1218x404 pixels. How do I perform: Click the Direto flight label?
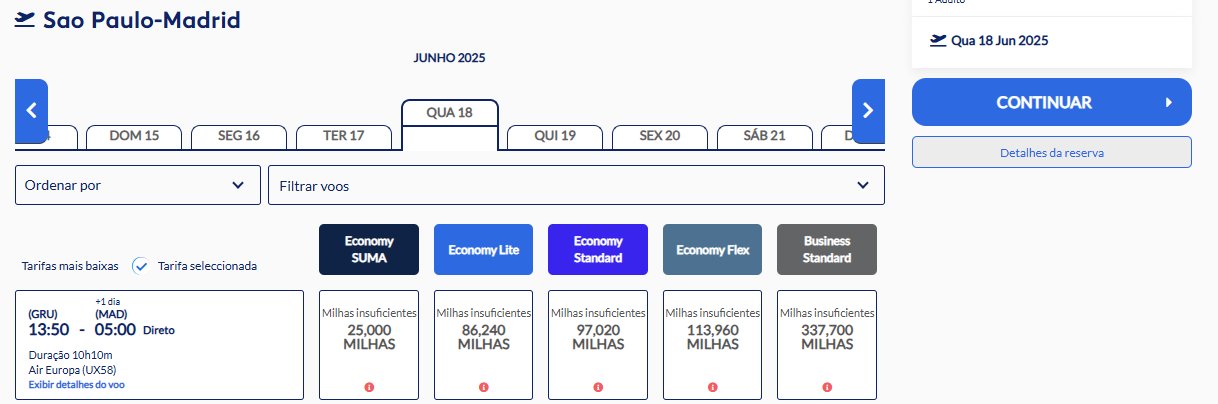[x=158, y=330]
